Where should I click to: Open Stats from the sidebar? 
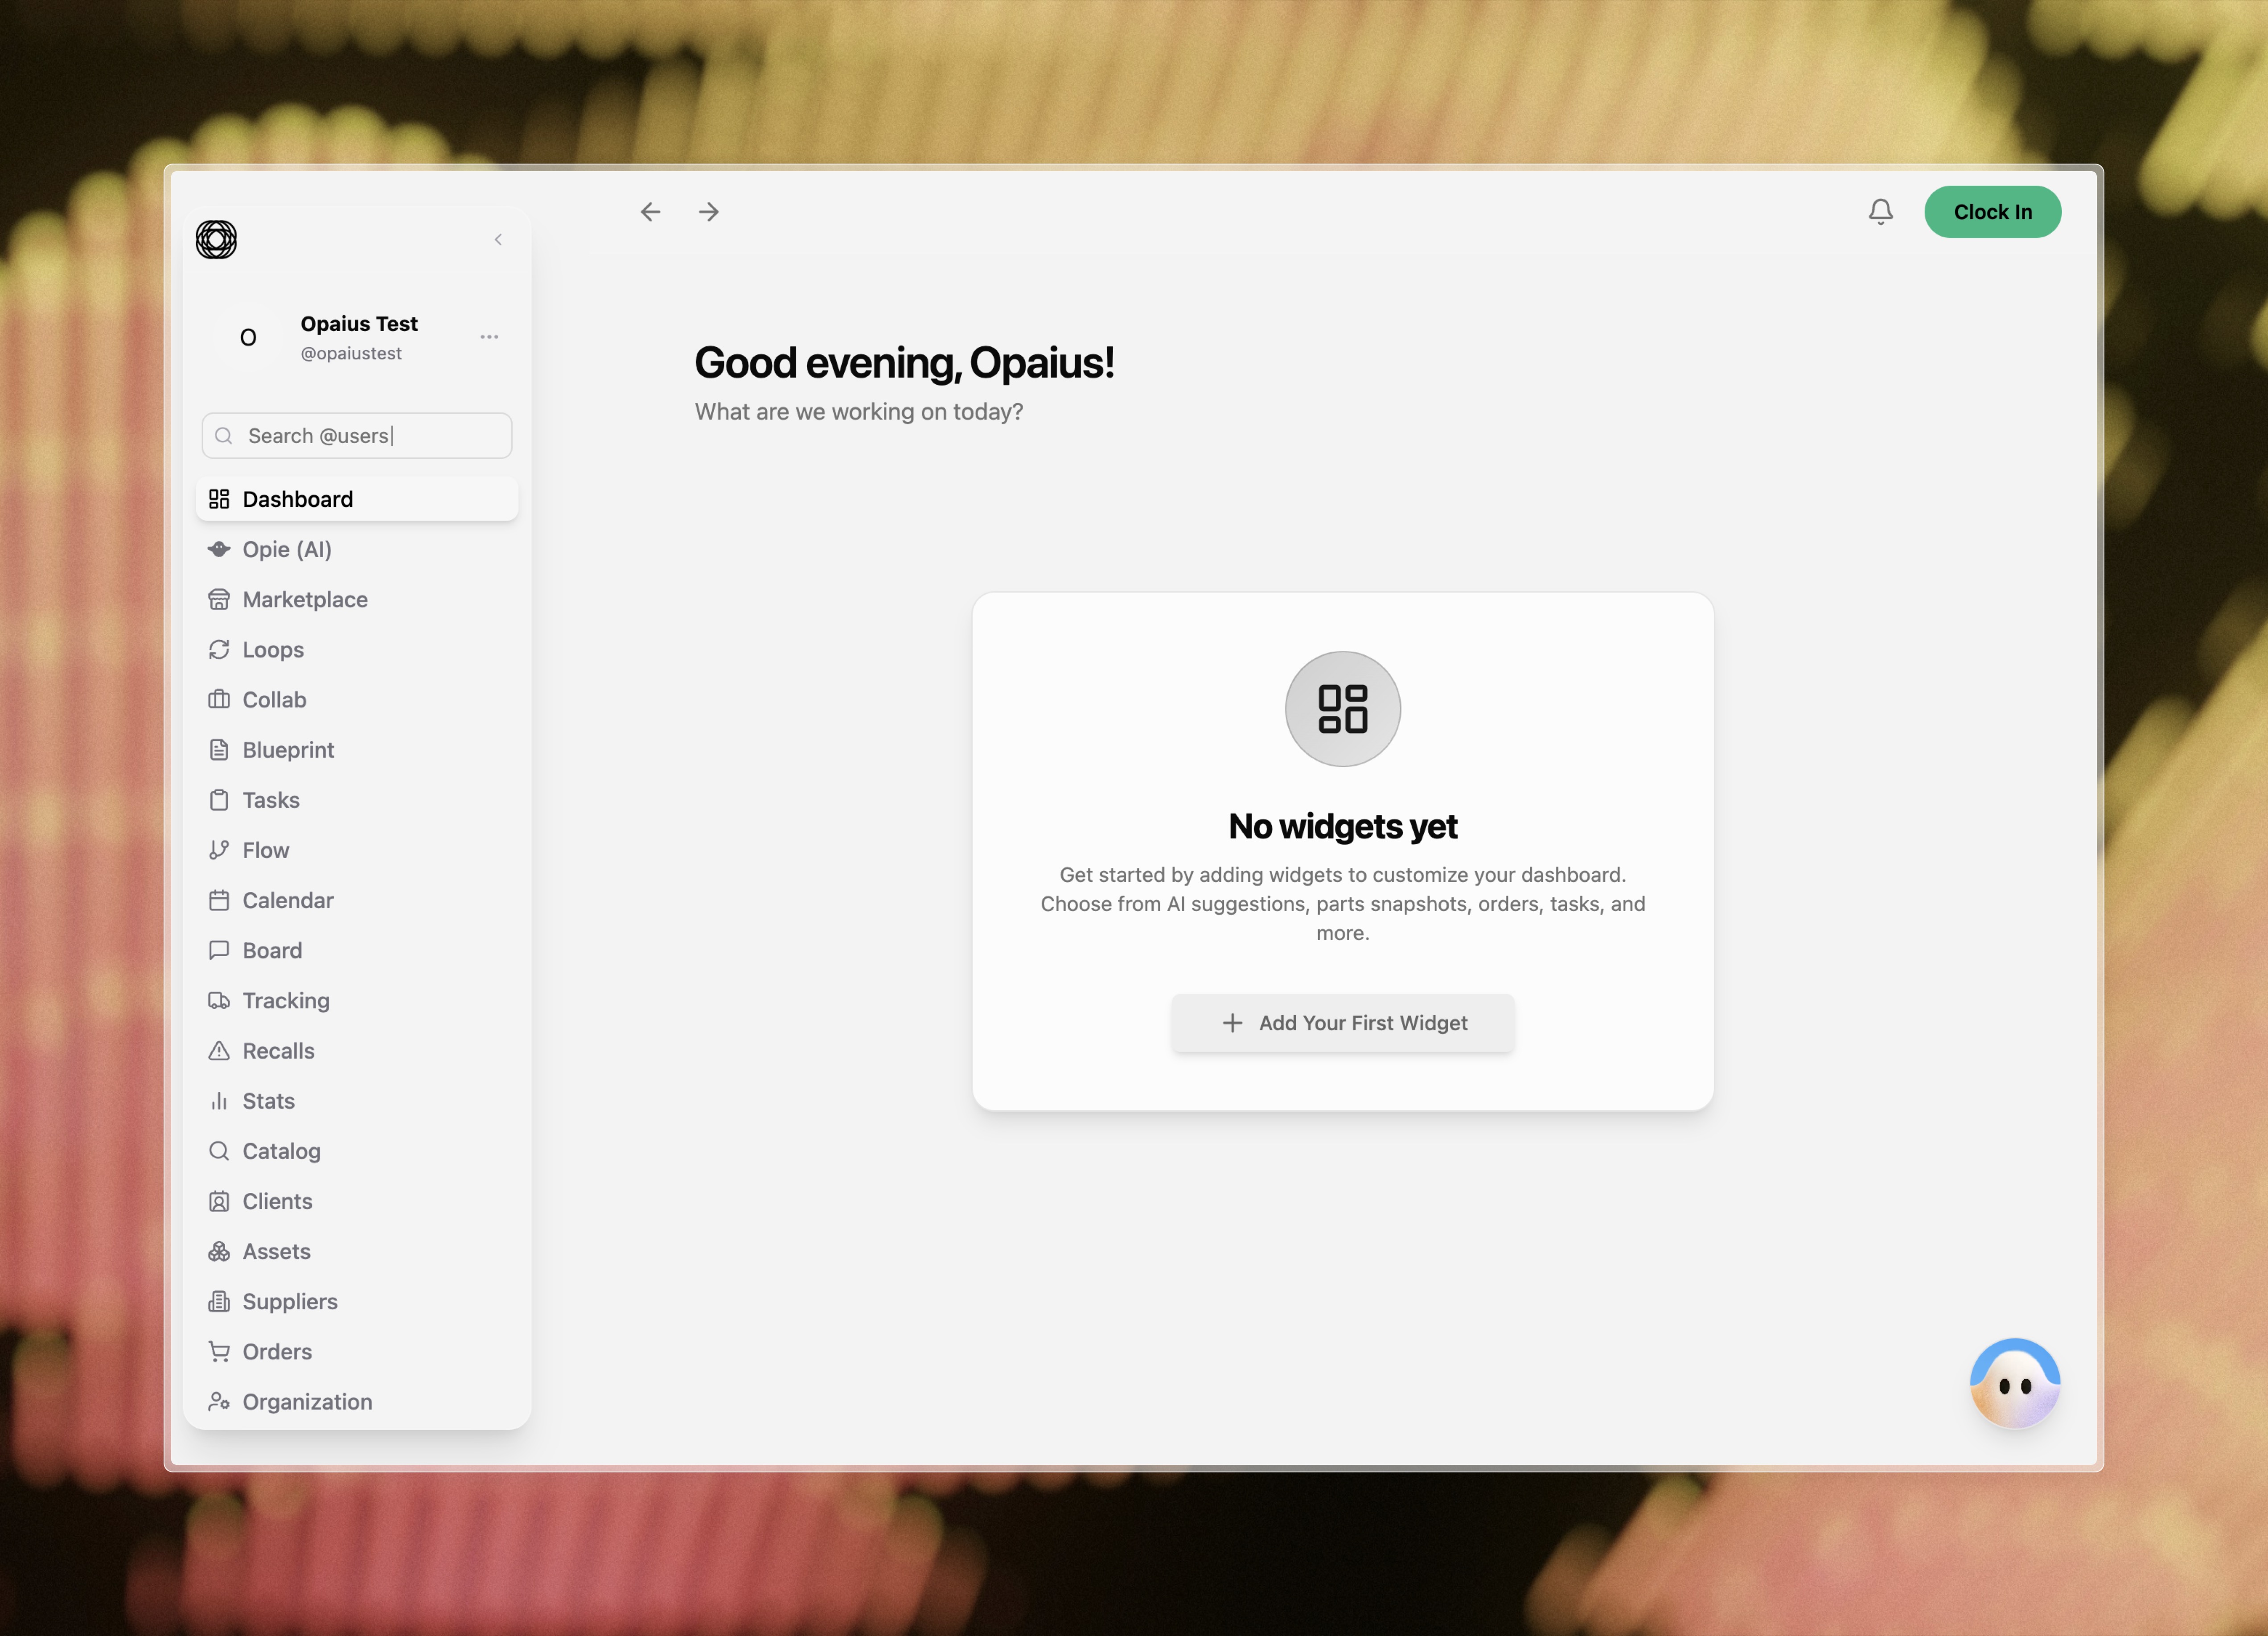pos(268,1101)
